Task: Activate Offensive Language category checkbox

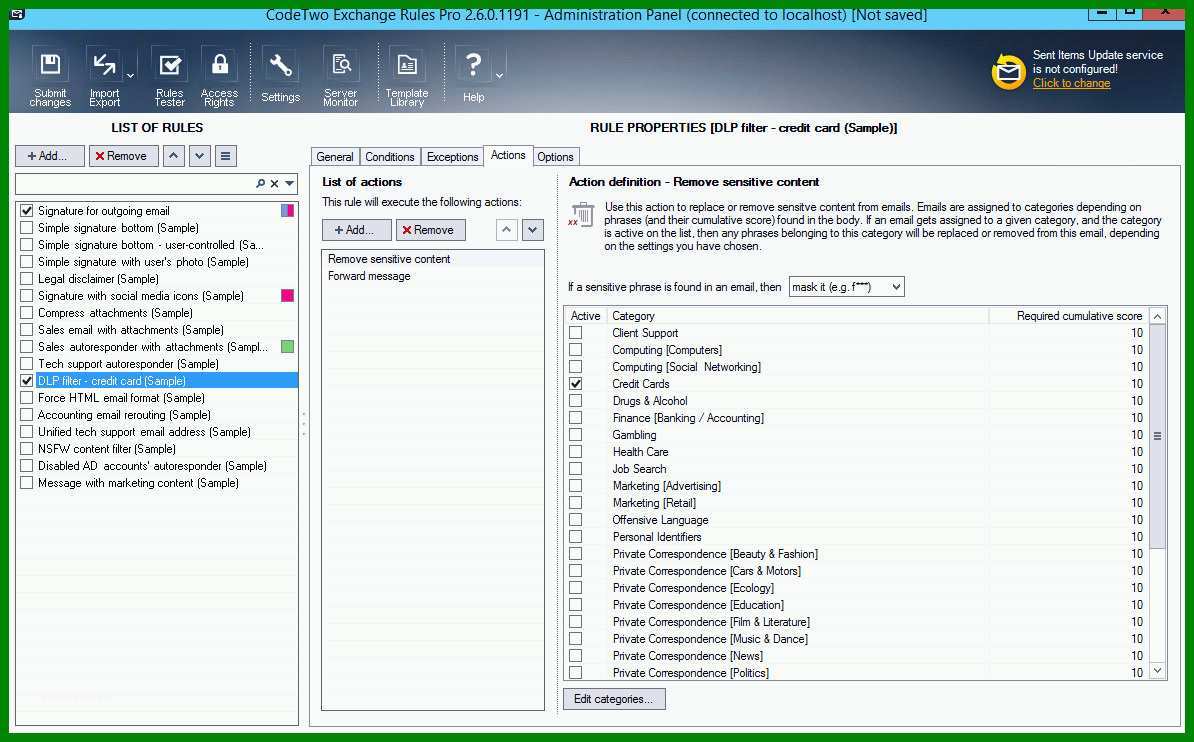Action: pyautogui.click(x=576, y=520)
